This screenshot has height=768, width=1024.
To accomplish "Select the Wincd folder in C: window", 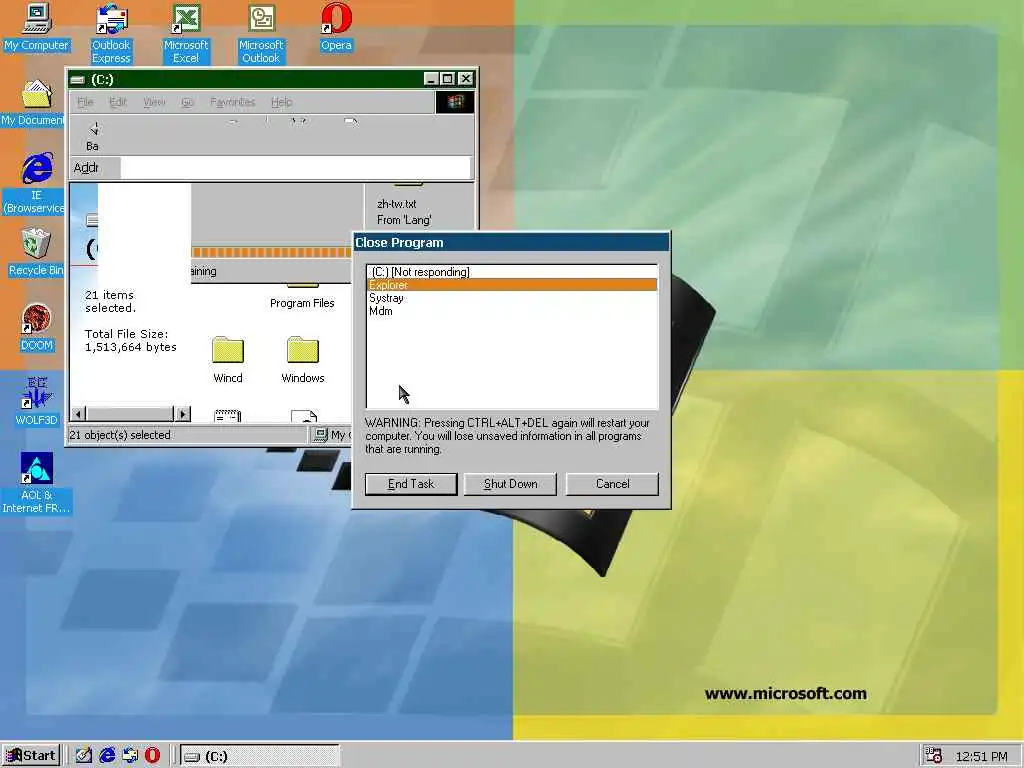I will pyautogui.click(x=227, y=359).
